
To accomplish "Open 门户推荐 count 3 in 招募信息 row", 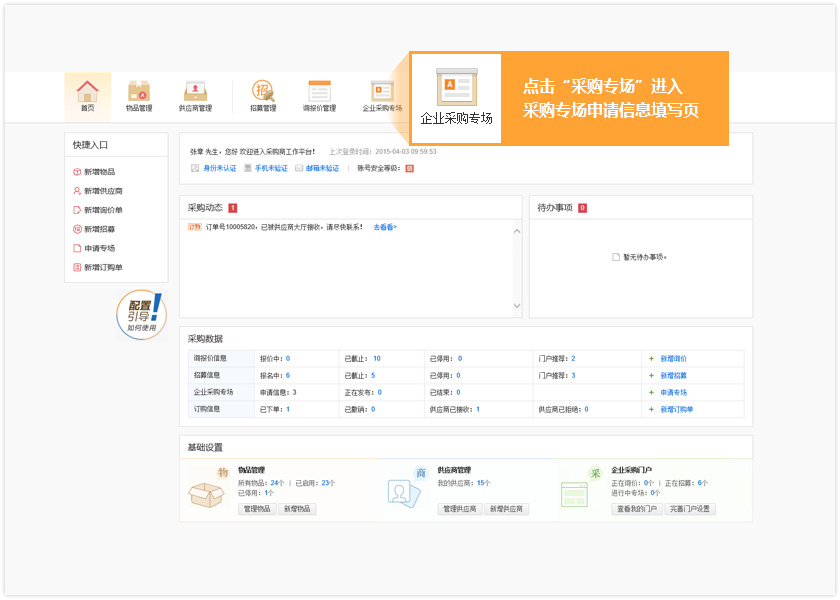I will [x=573, y=376].
